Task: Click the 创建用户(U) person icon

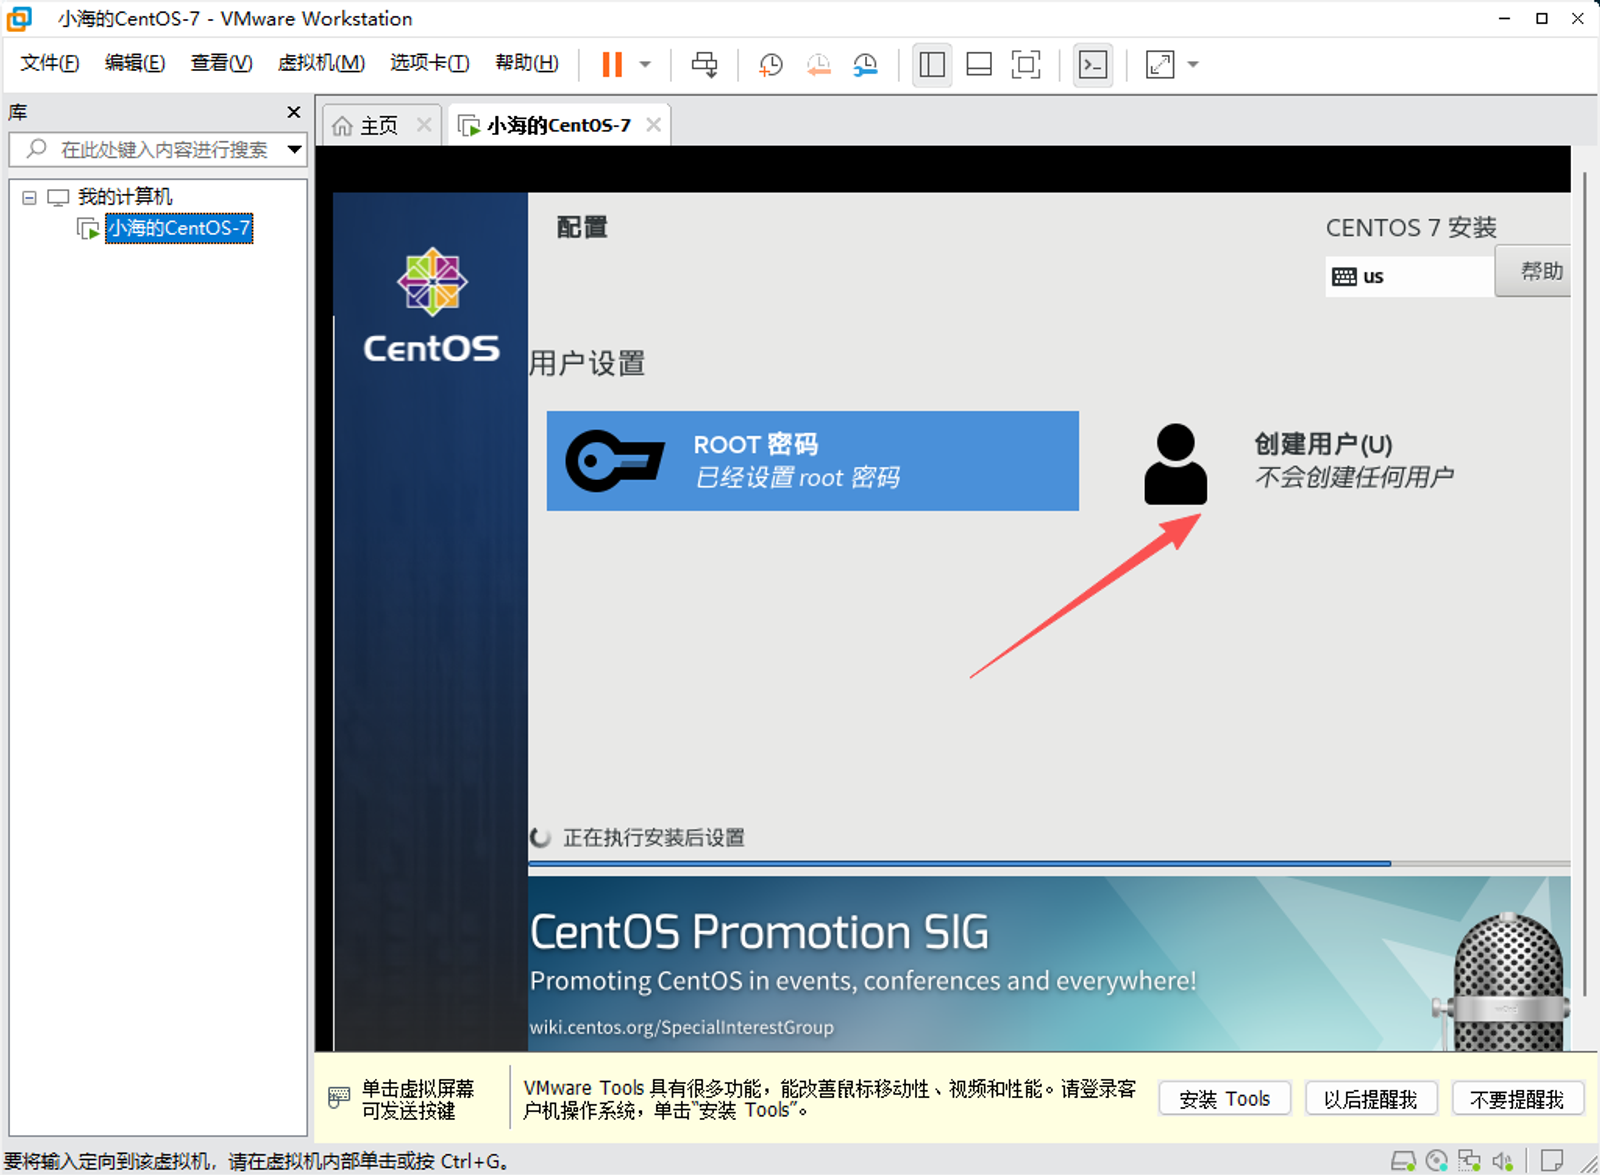Action: [x=1175, y=464]
